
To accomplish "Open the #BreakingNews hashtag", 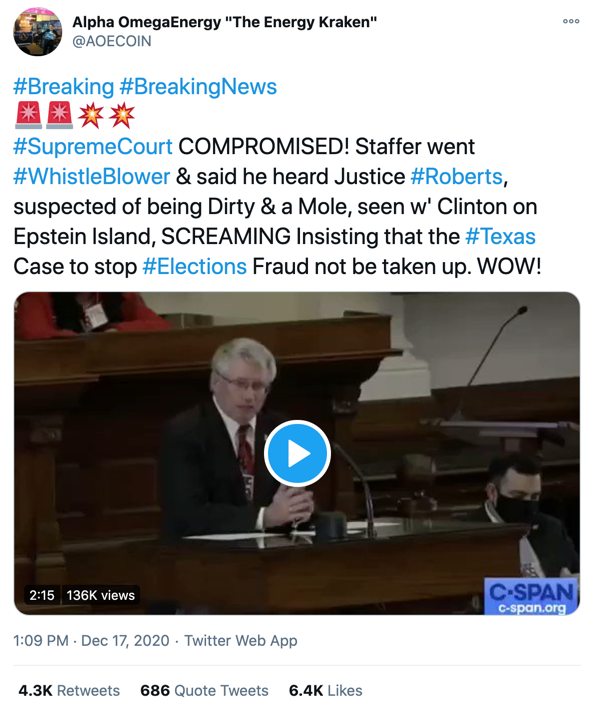I will 198,86.
